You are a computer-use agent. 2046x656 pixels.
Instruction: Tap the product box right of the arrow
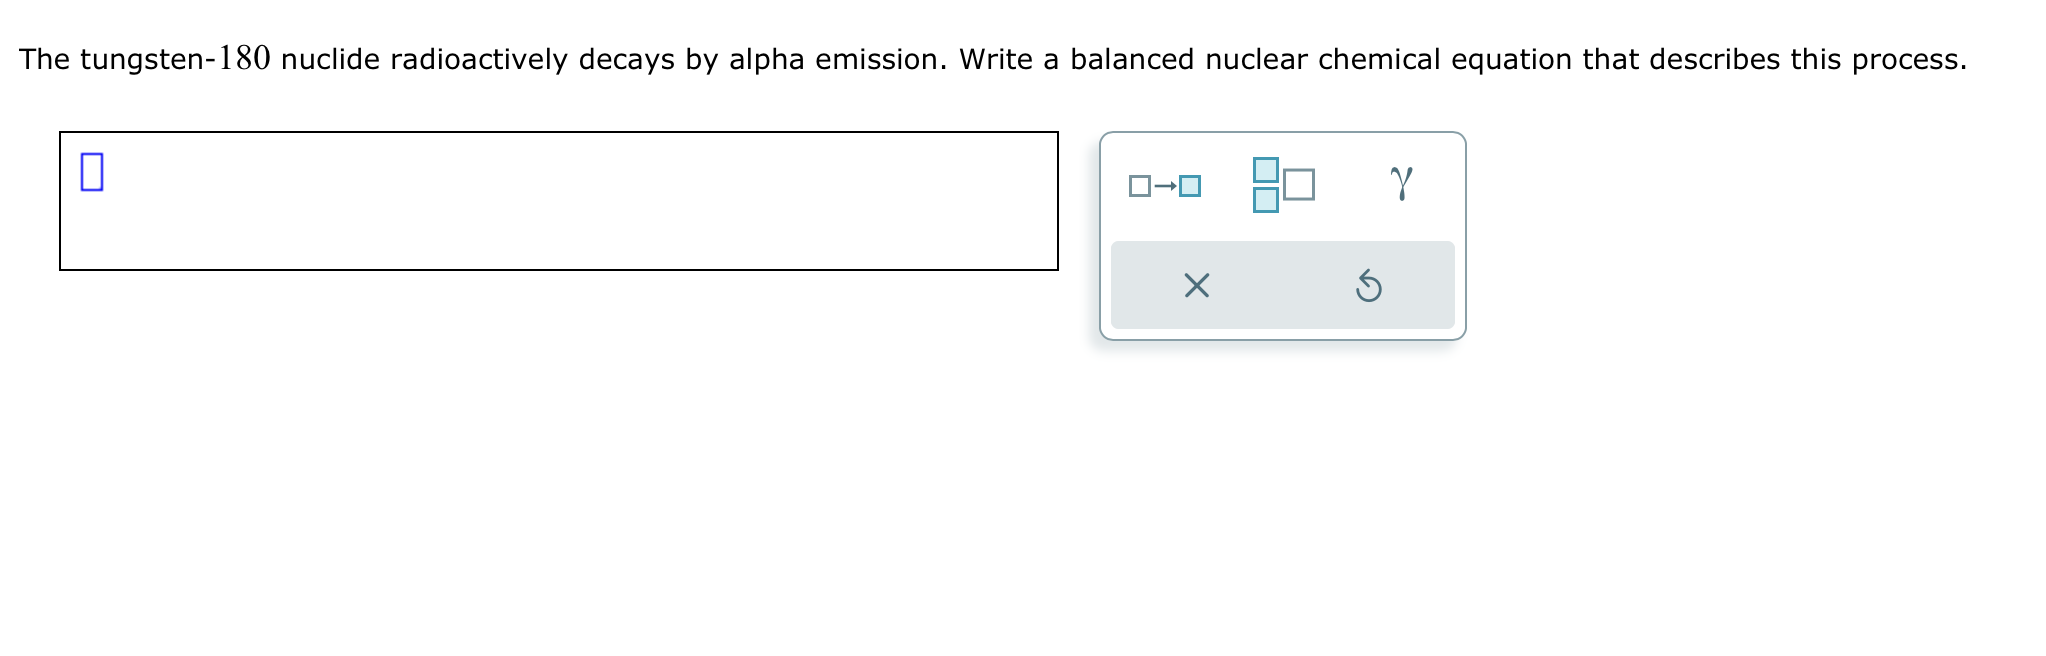click(x=1191, y=184)
